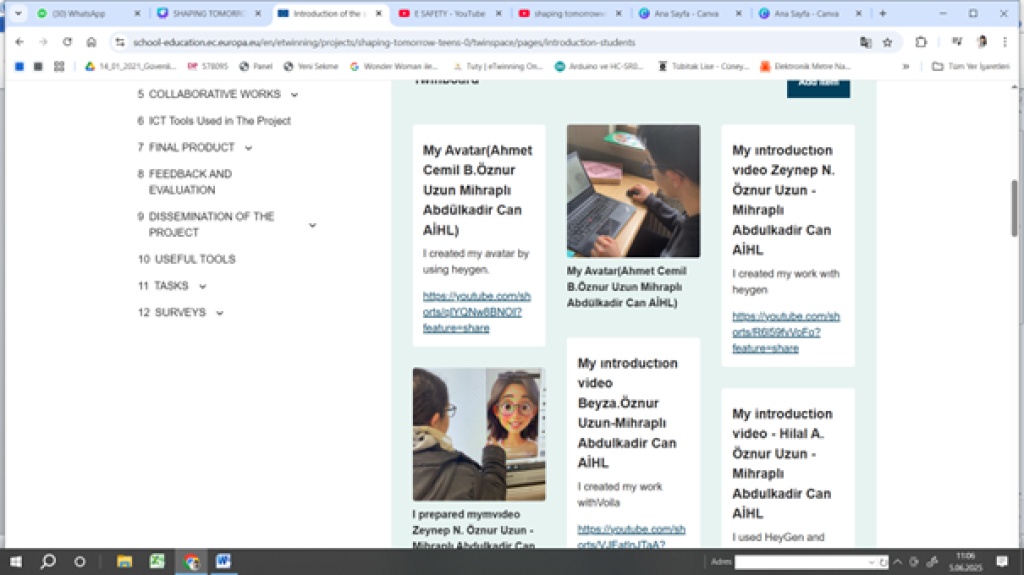Open YouTube link under Ahmet Cemil's avatar card

[x=476, y=312]
